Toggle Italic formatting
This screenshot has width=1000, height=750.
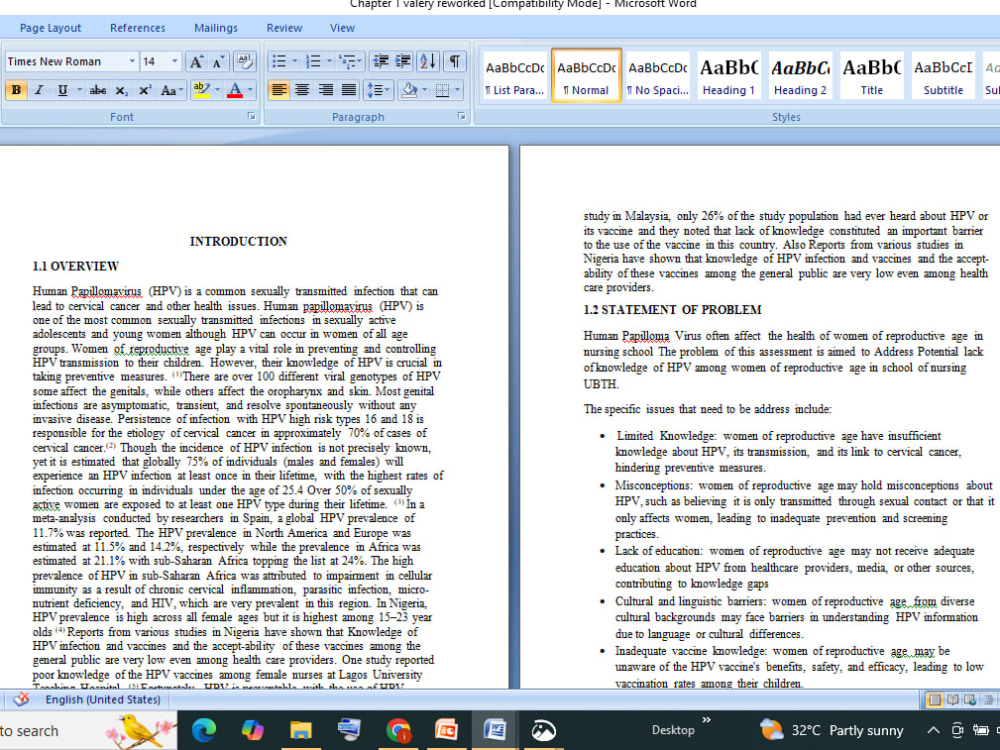click(39, 90)
